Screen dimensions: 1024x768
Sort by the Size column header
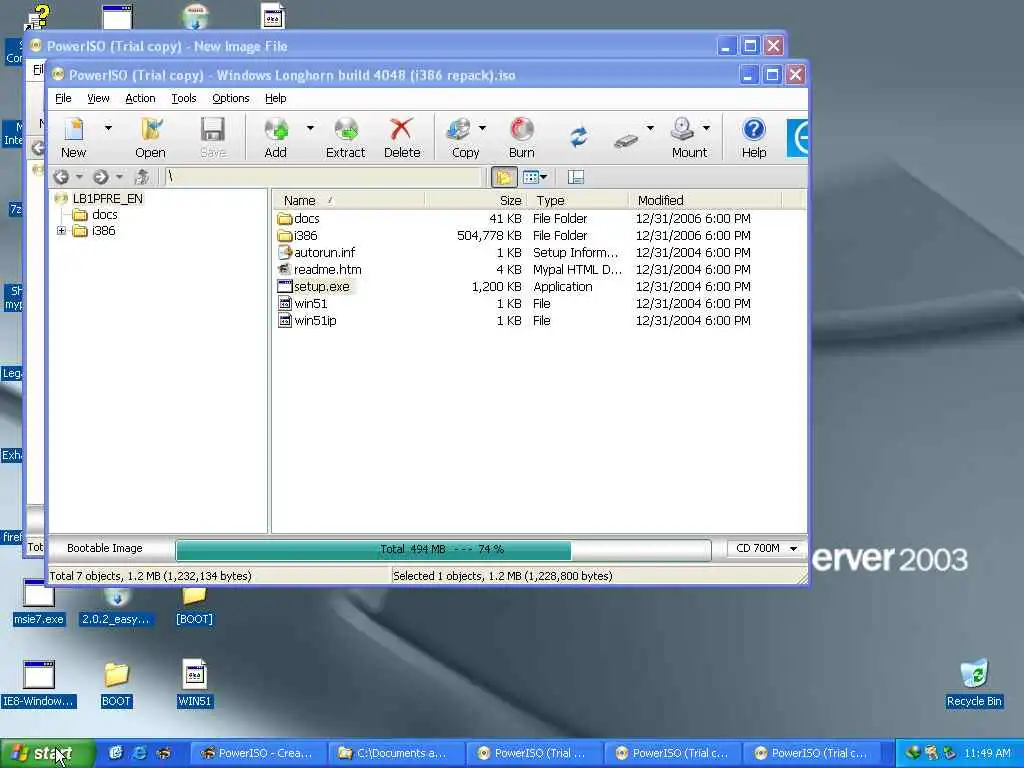tap(477, 200)
